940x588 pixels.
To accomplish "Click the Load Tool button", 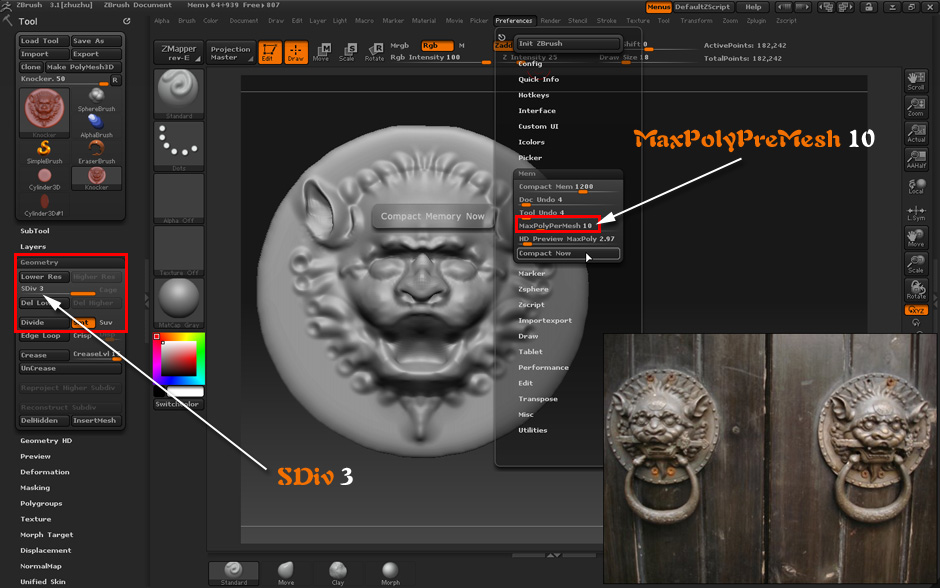I will point(44,41).
